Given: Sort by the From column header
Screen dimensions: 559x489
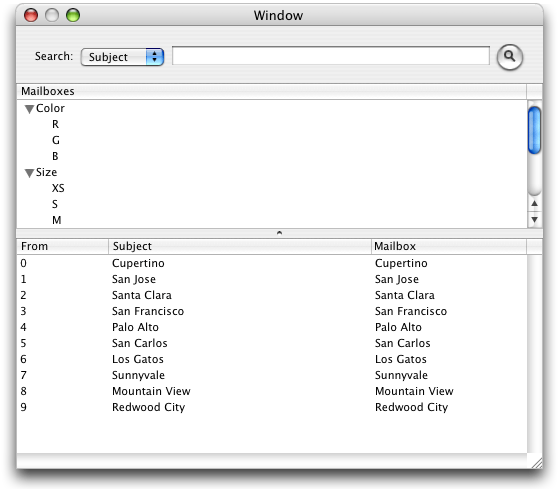Looking at the screenshot, I should pos(63,246).
